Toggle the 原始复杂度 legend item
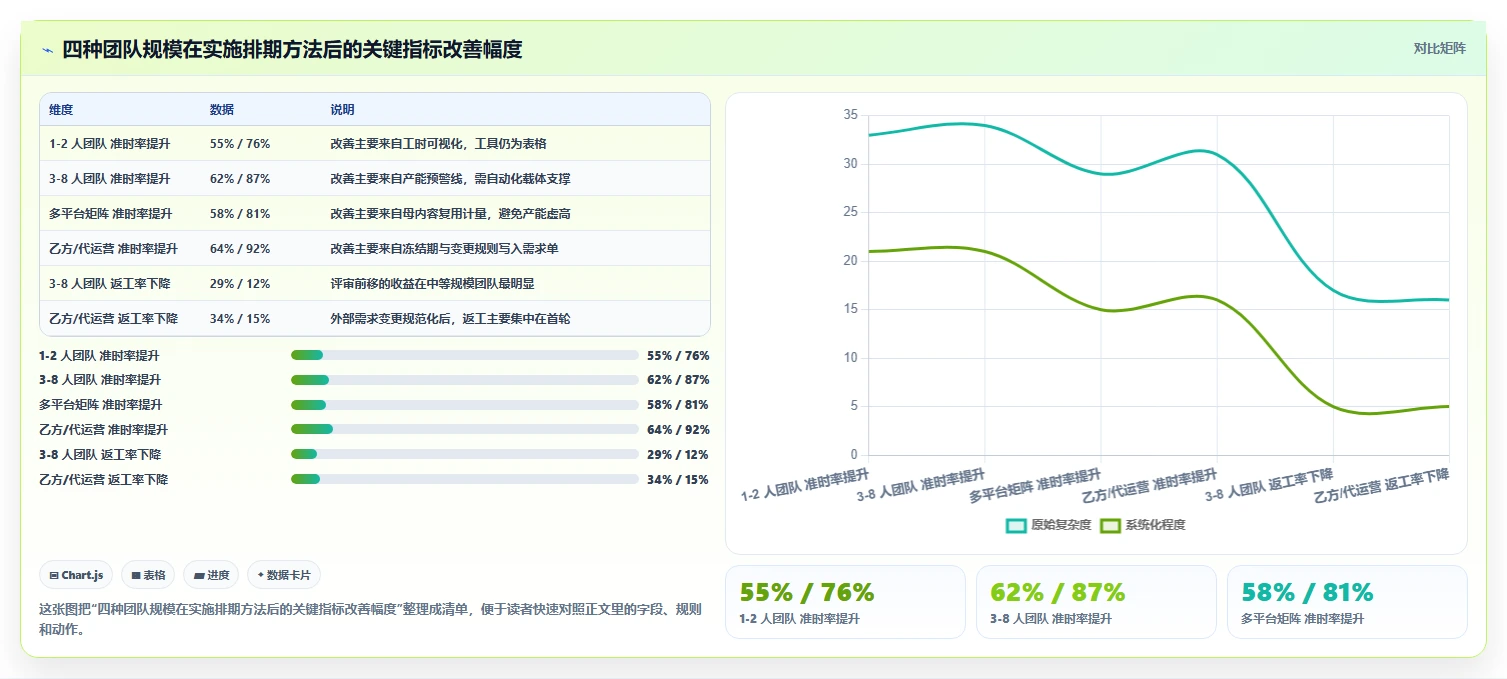This screenshot has width=1507, height=679. click(1048, 525)
